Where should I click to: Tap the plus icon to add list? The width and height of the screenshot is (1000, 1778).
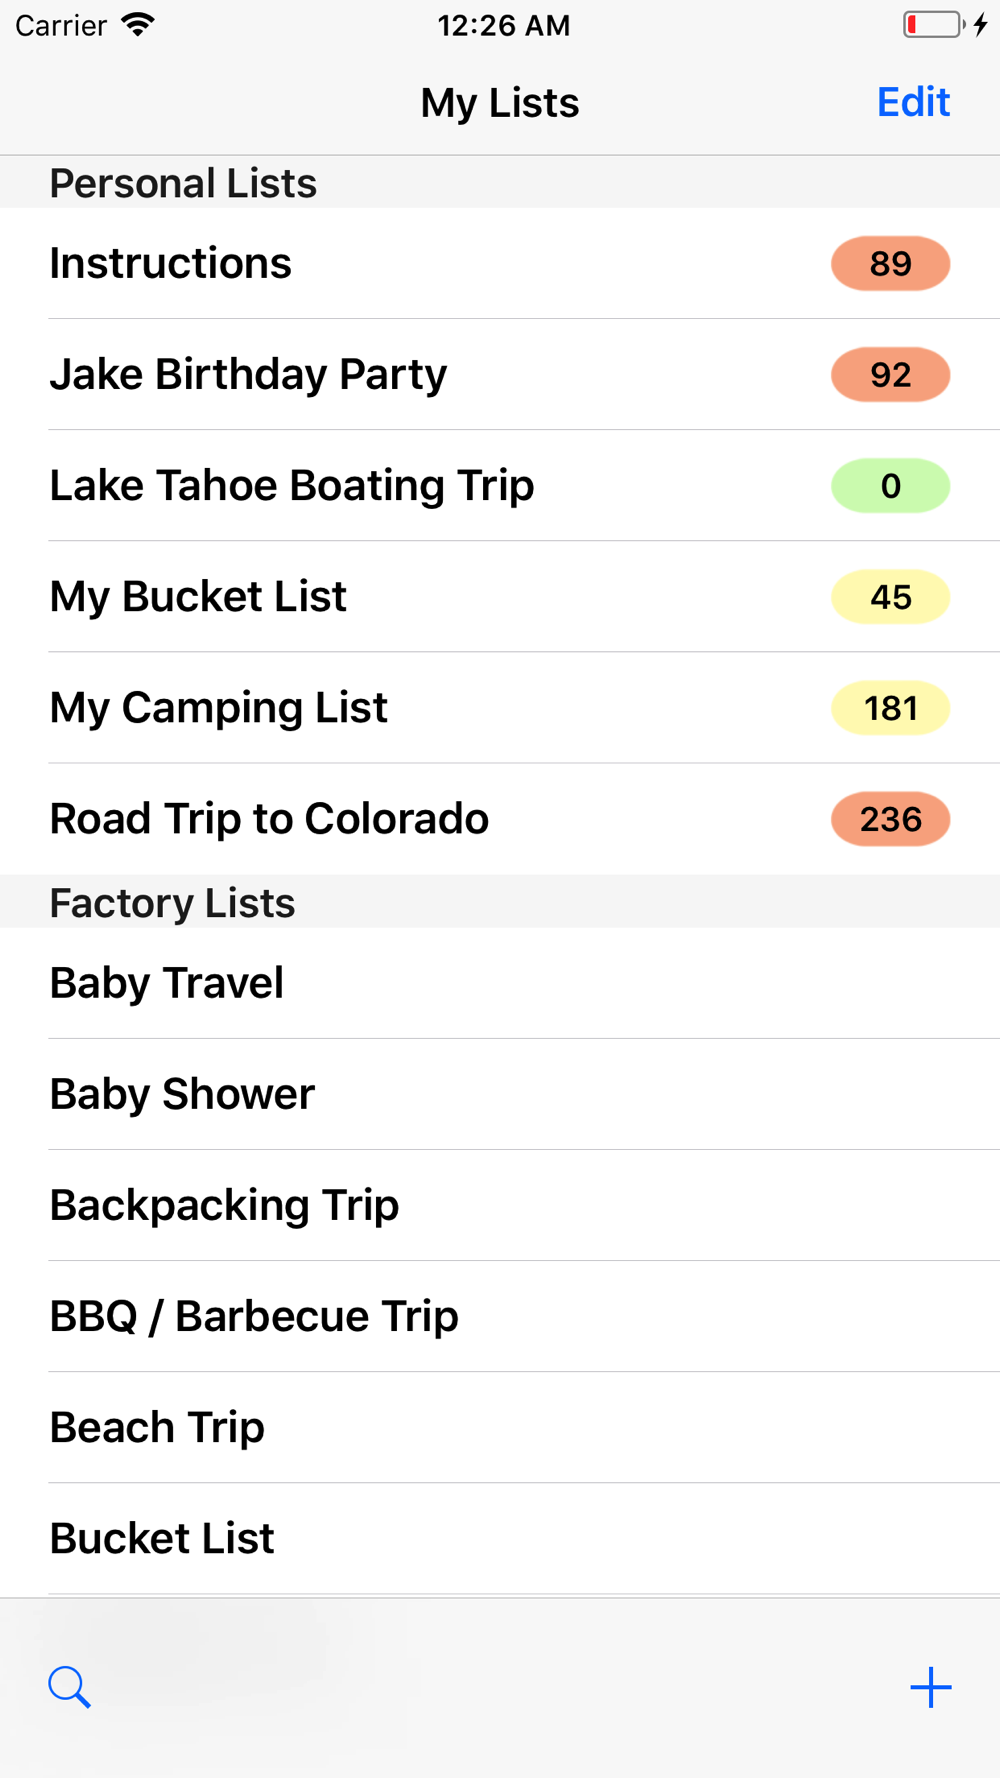tap(930, 1687)
